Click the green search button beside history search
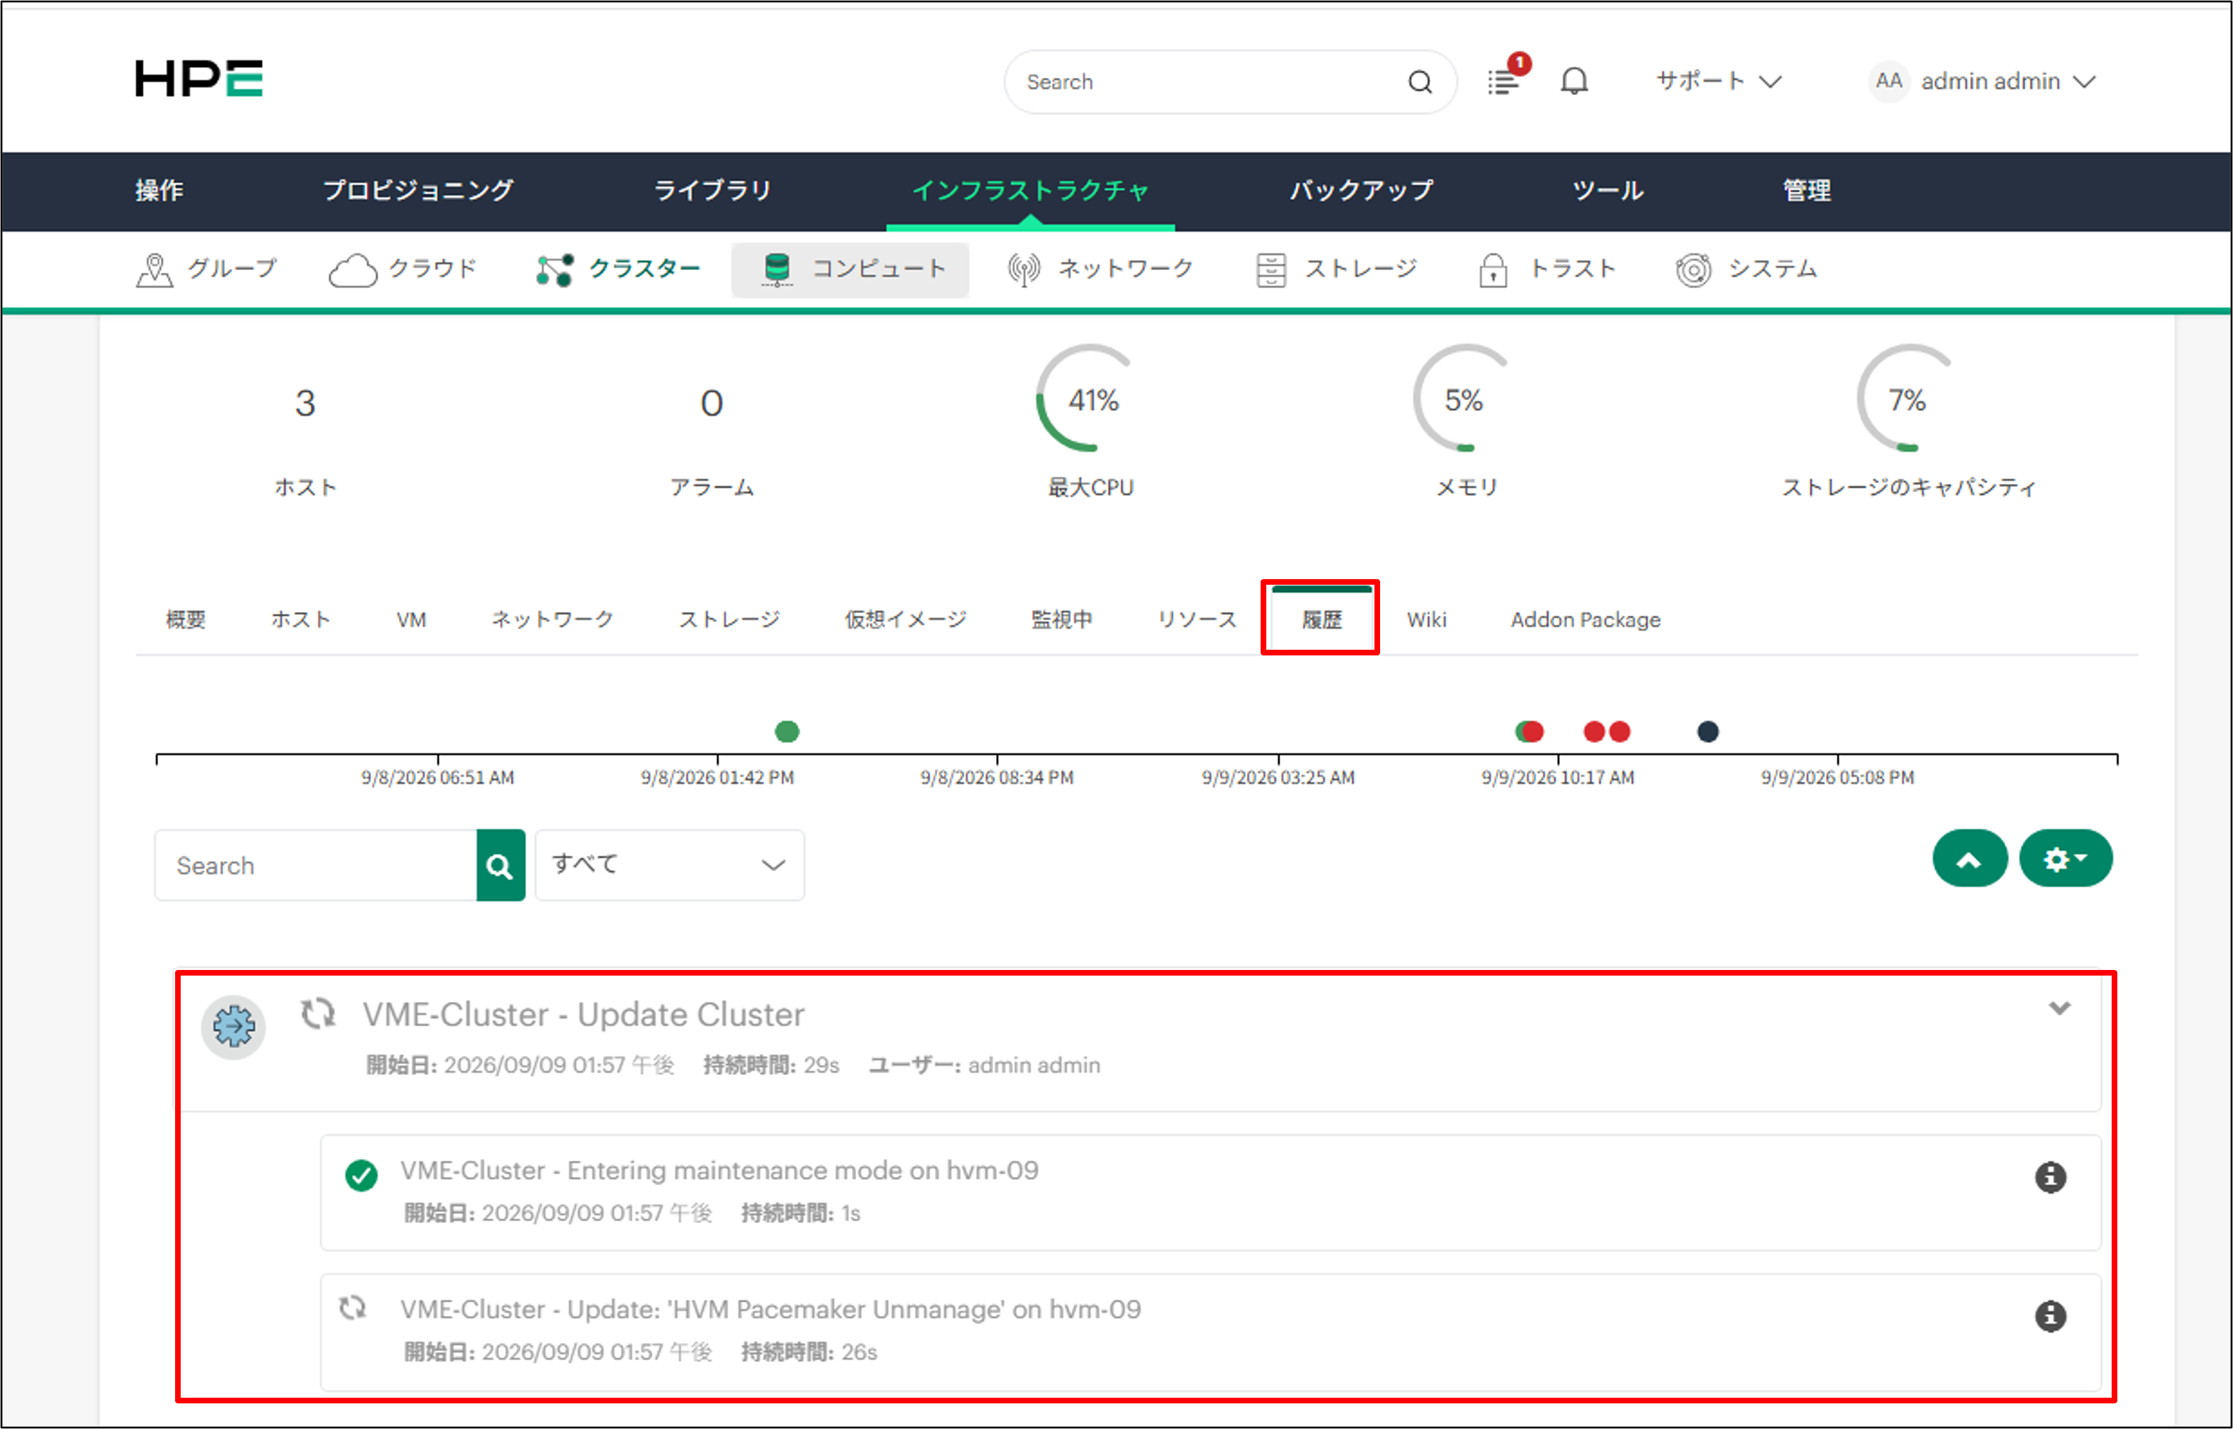2233x1429 pixels. [x=500, y=865]
